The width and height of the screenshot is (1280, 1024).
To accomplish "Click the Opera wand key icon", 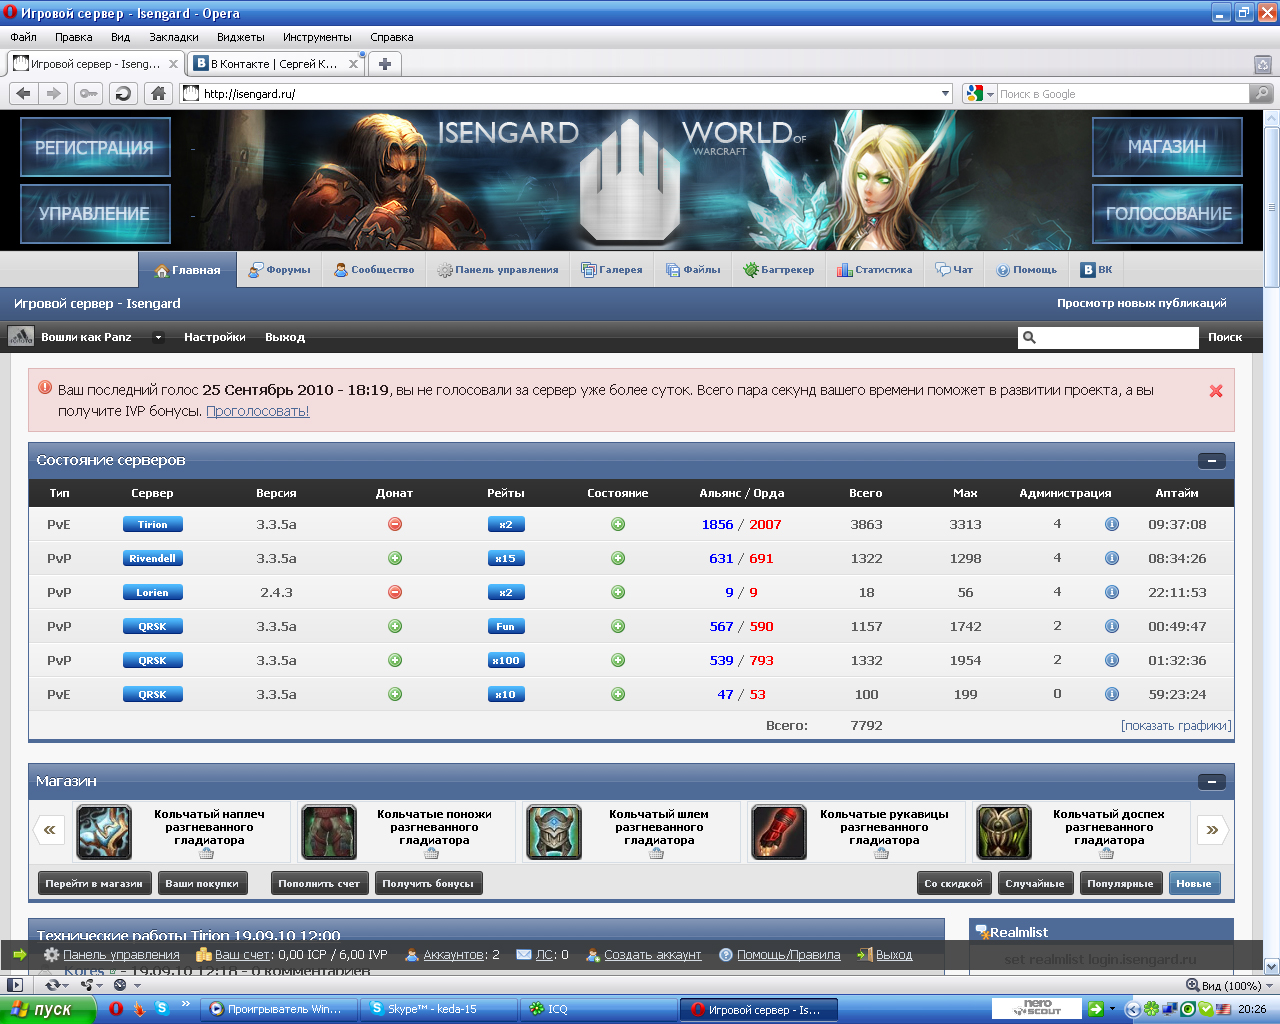I will pos(89,93).
